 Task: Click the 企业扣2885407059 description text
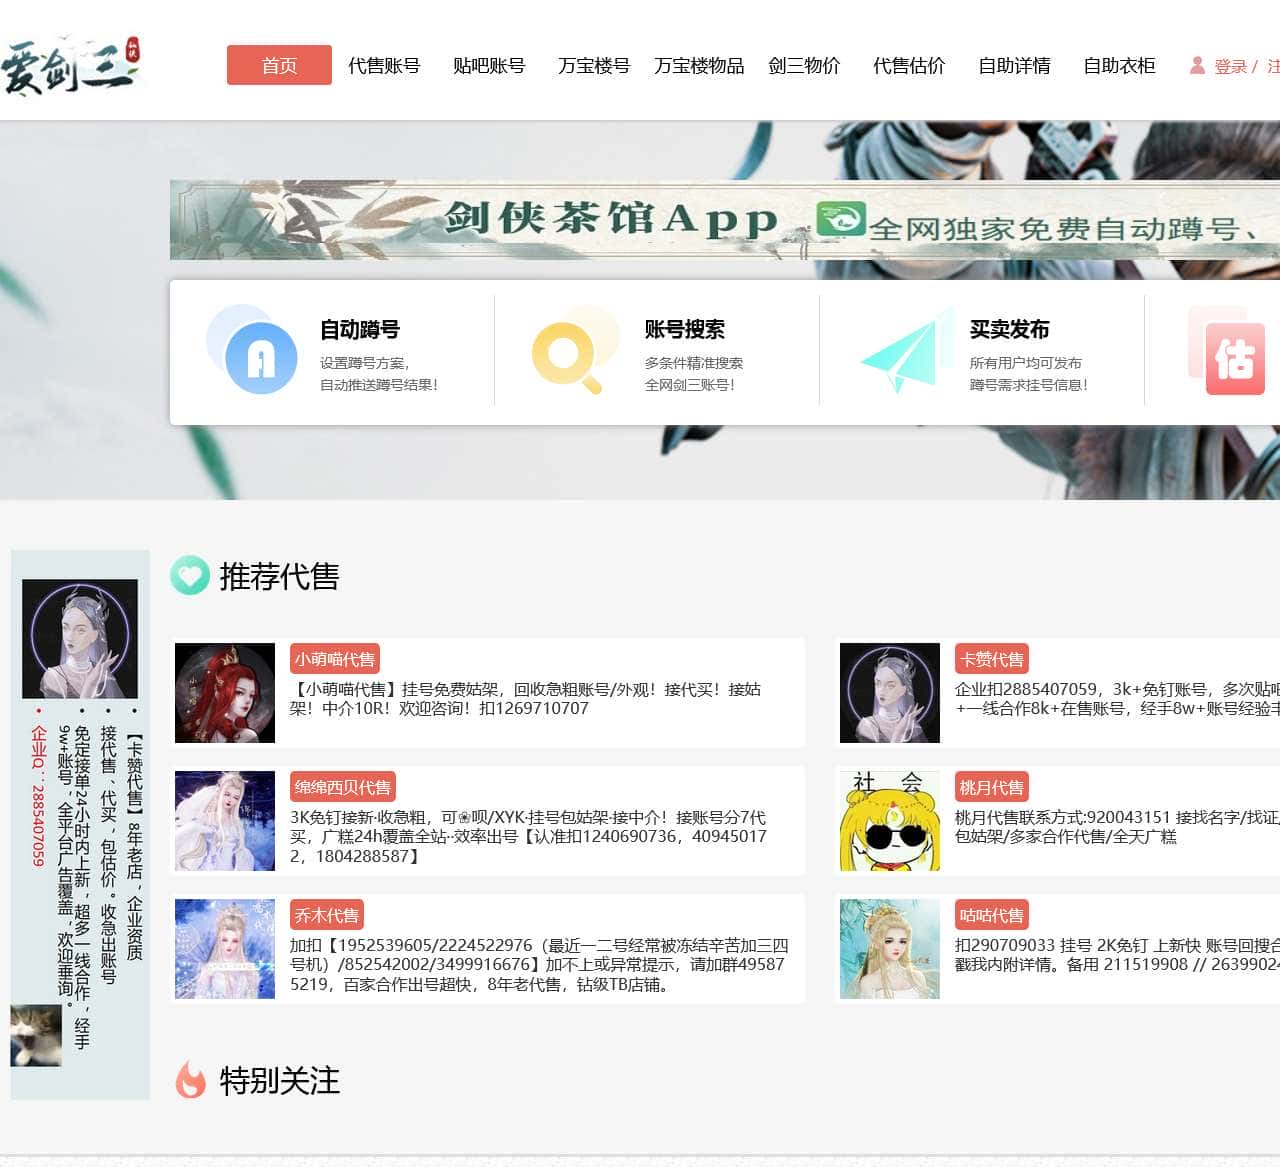pos(1117,699)
